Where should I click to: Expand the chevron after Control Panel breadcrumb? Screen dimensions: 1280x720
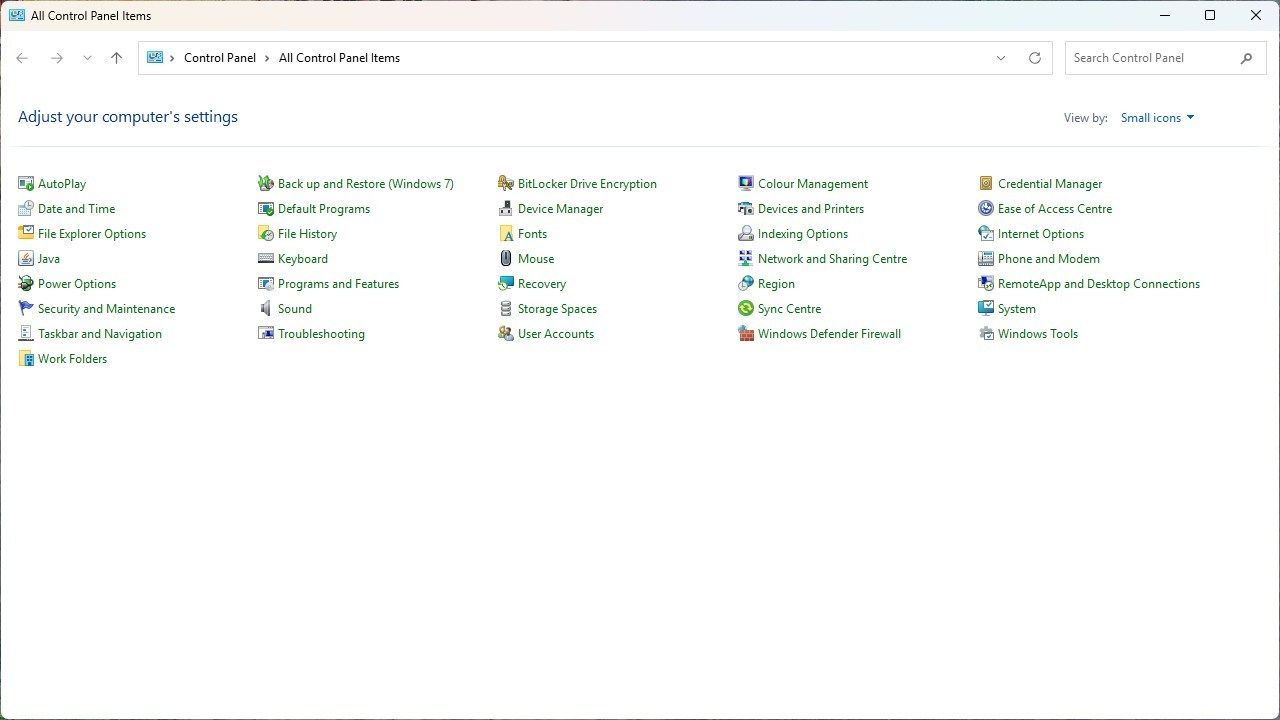tap(268, 58)
